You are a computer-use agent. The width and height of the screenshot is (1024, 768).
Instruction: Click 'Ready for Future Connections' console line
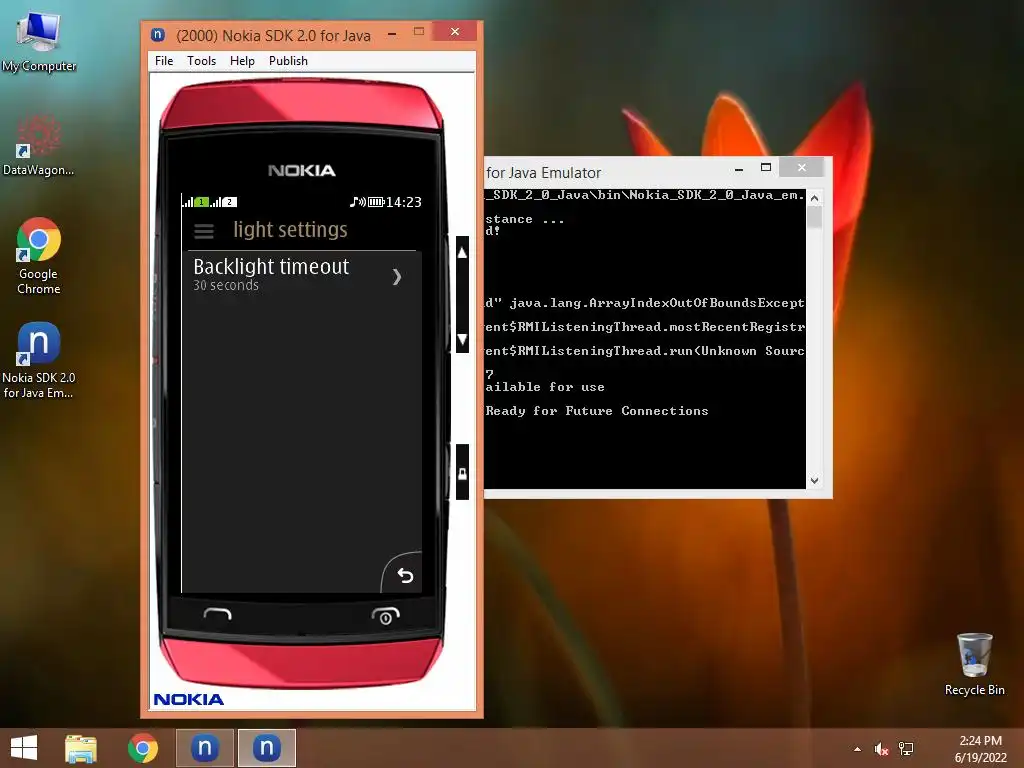[x=597, y=411]
